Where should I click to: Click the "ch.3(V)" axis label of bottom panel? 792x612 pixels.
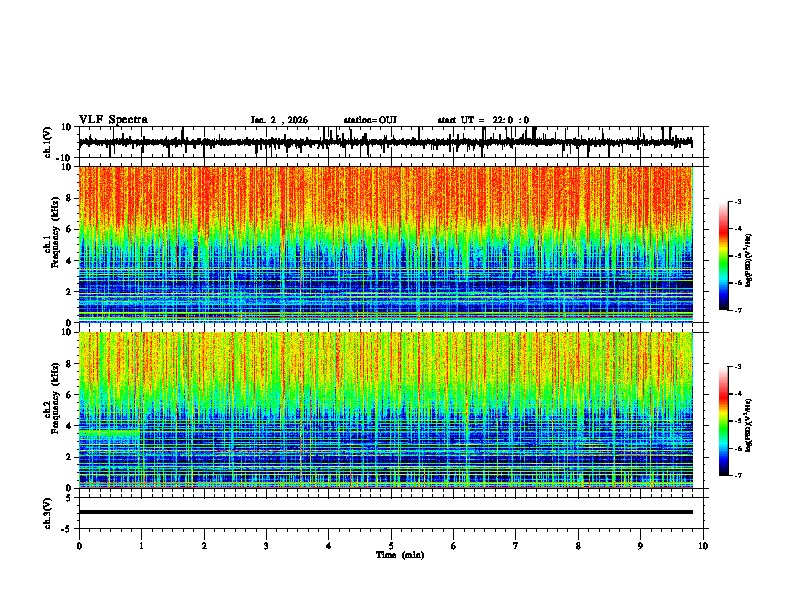(48, 513)
